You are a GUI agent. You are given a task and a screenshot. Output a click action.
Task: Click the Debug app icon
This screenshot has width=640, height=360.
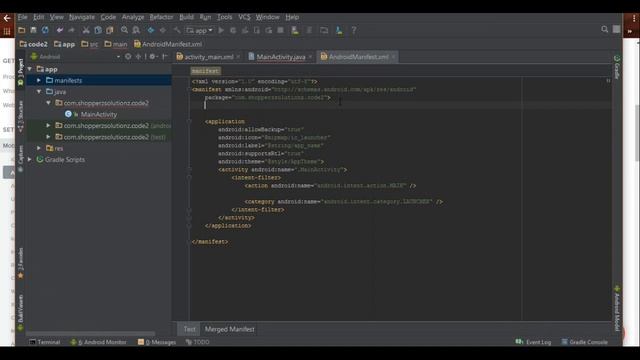[233, 30]
